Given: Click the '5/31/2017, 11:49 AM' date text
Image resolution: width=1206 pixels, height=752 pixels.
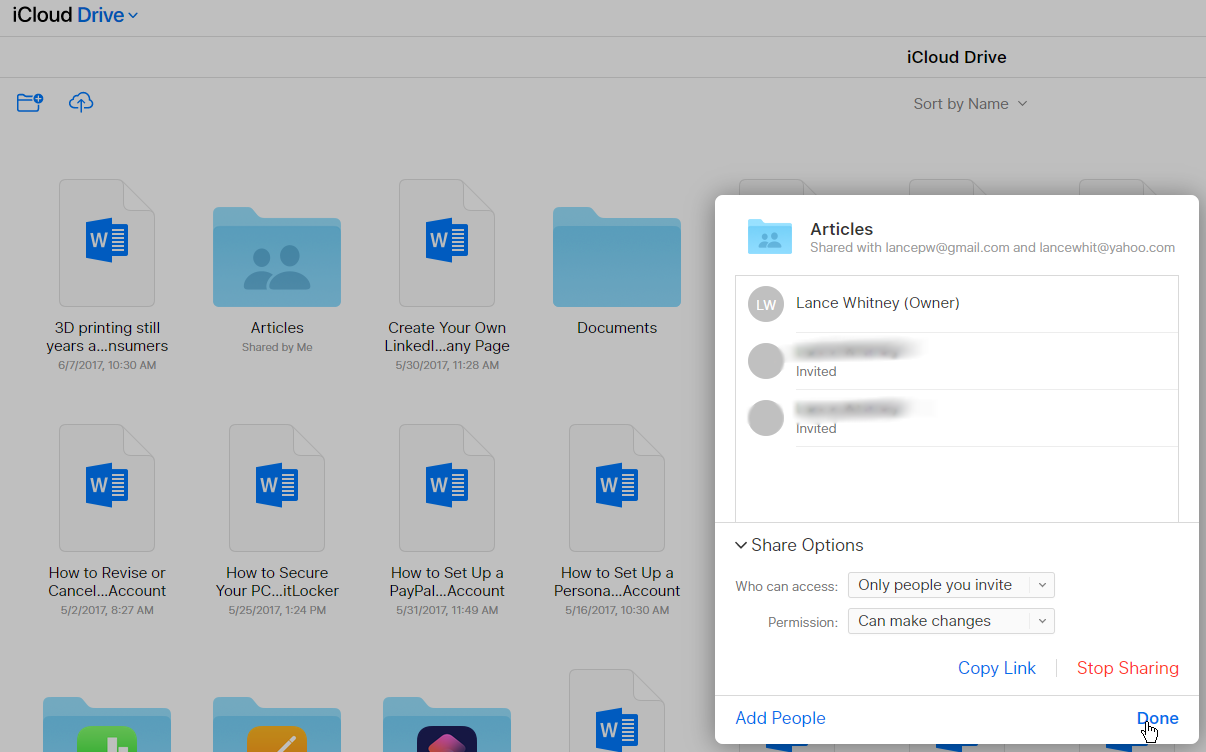Looking at the screenshot, I should (x=447, y=610).
